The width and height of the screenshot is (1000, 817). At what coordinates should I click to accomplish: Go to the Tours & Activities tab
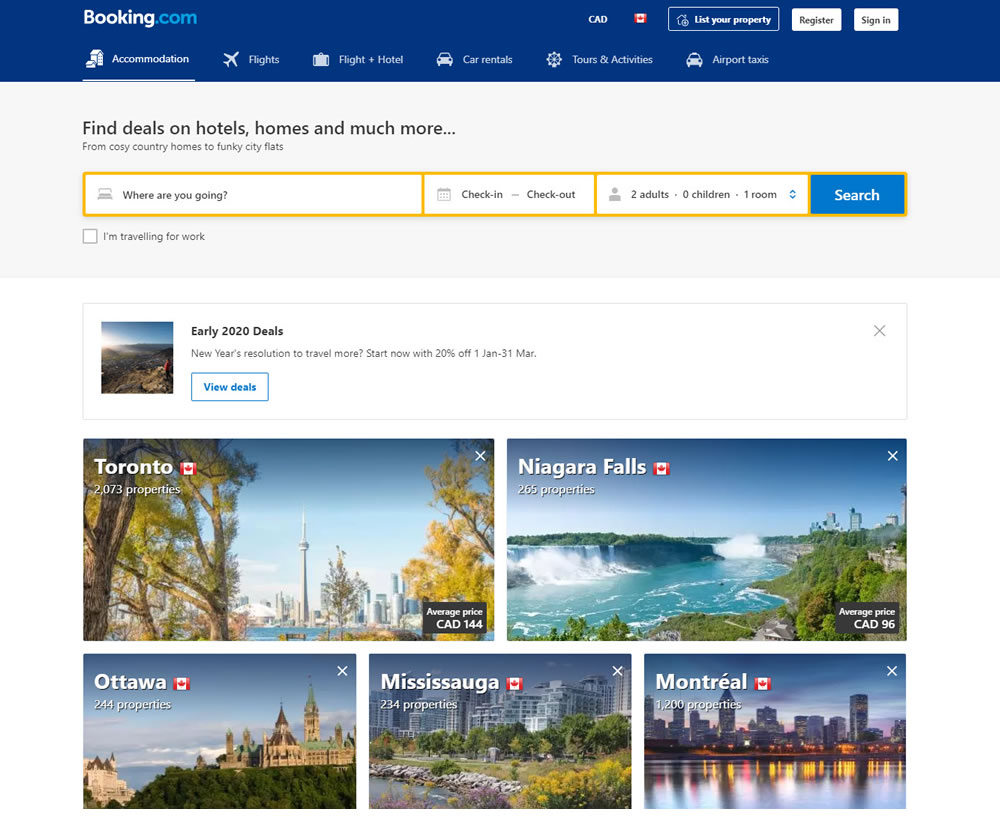[600, 60]
